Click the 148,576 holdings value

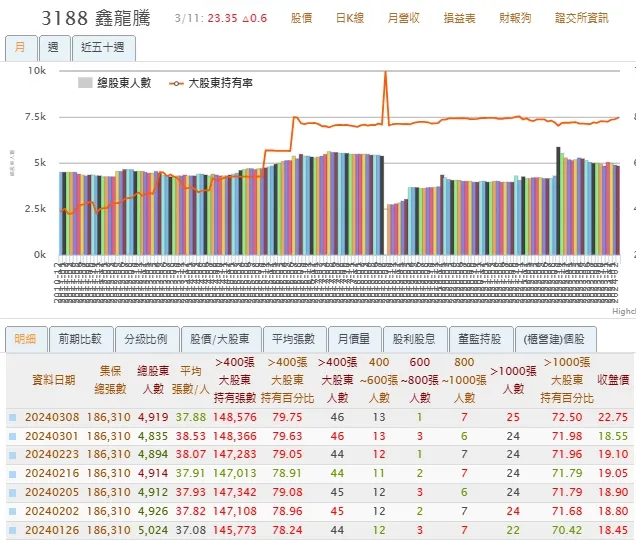coord(235,417)
